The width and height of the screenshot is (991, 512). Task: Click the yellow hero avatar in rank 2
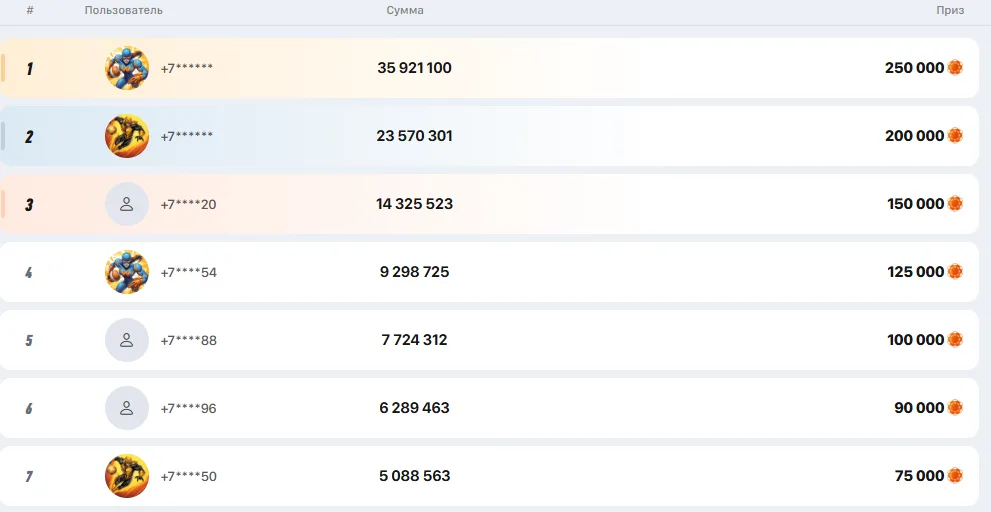point(127,136)
